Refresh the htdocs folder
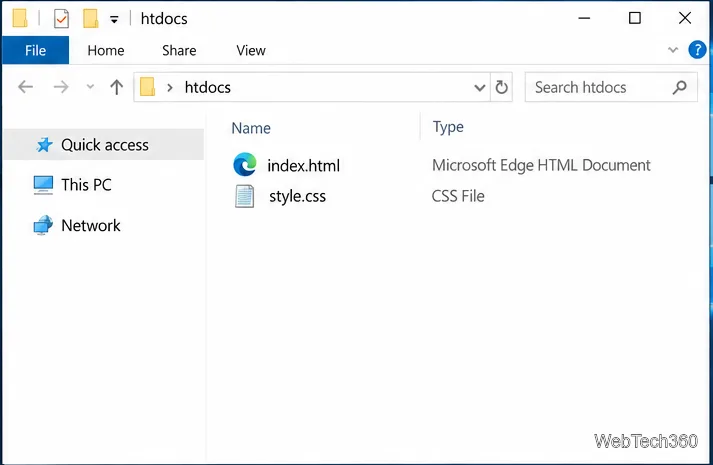713x465 pixels. point(502,87)
